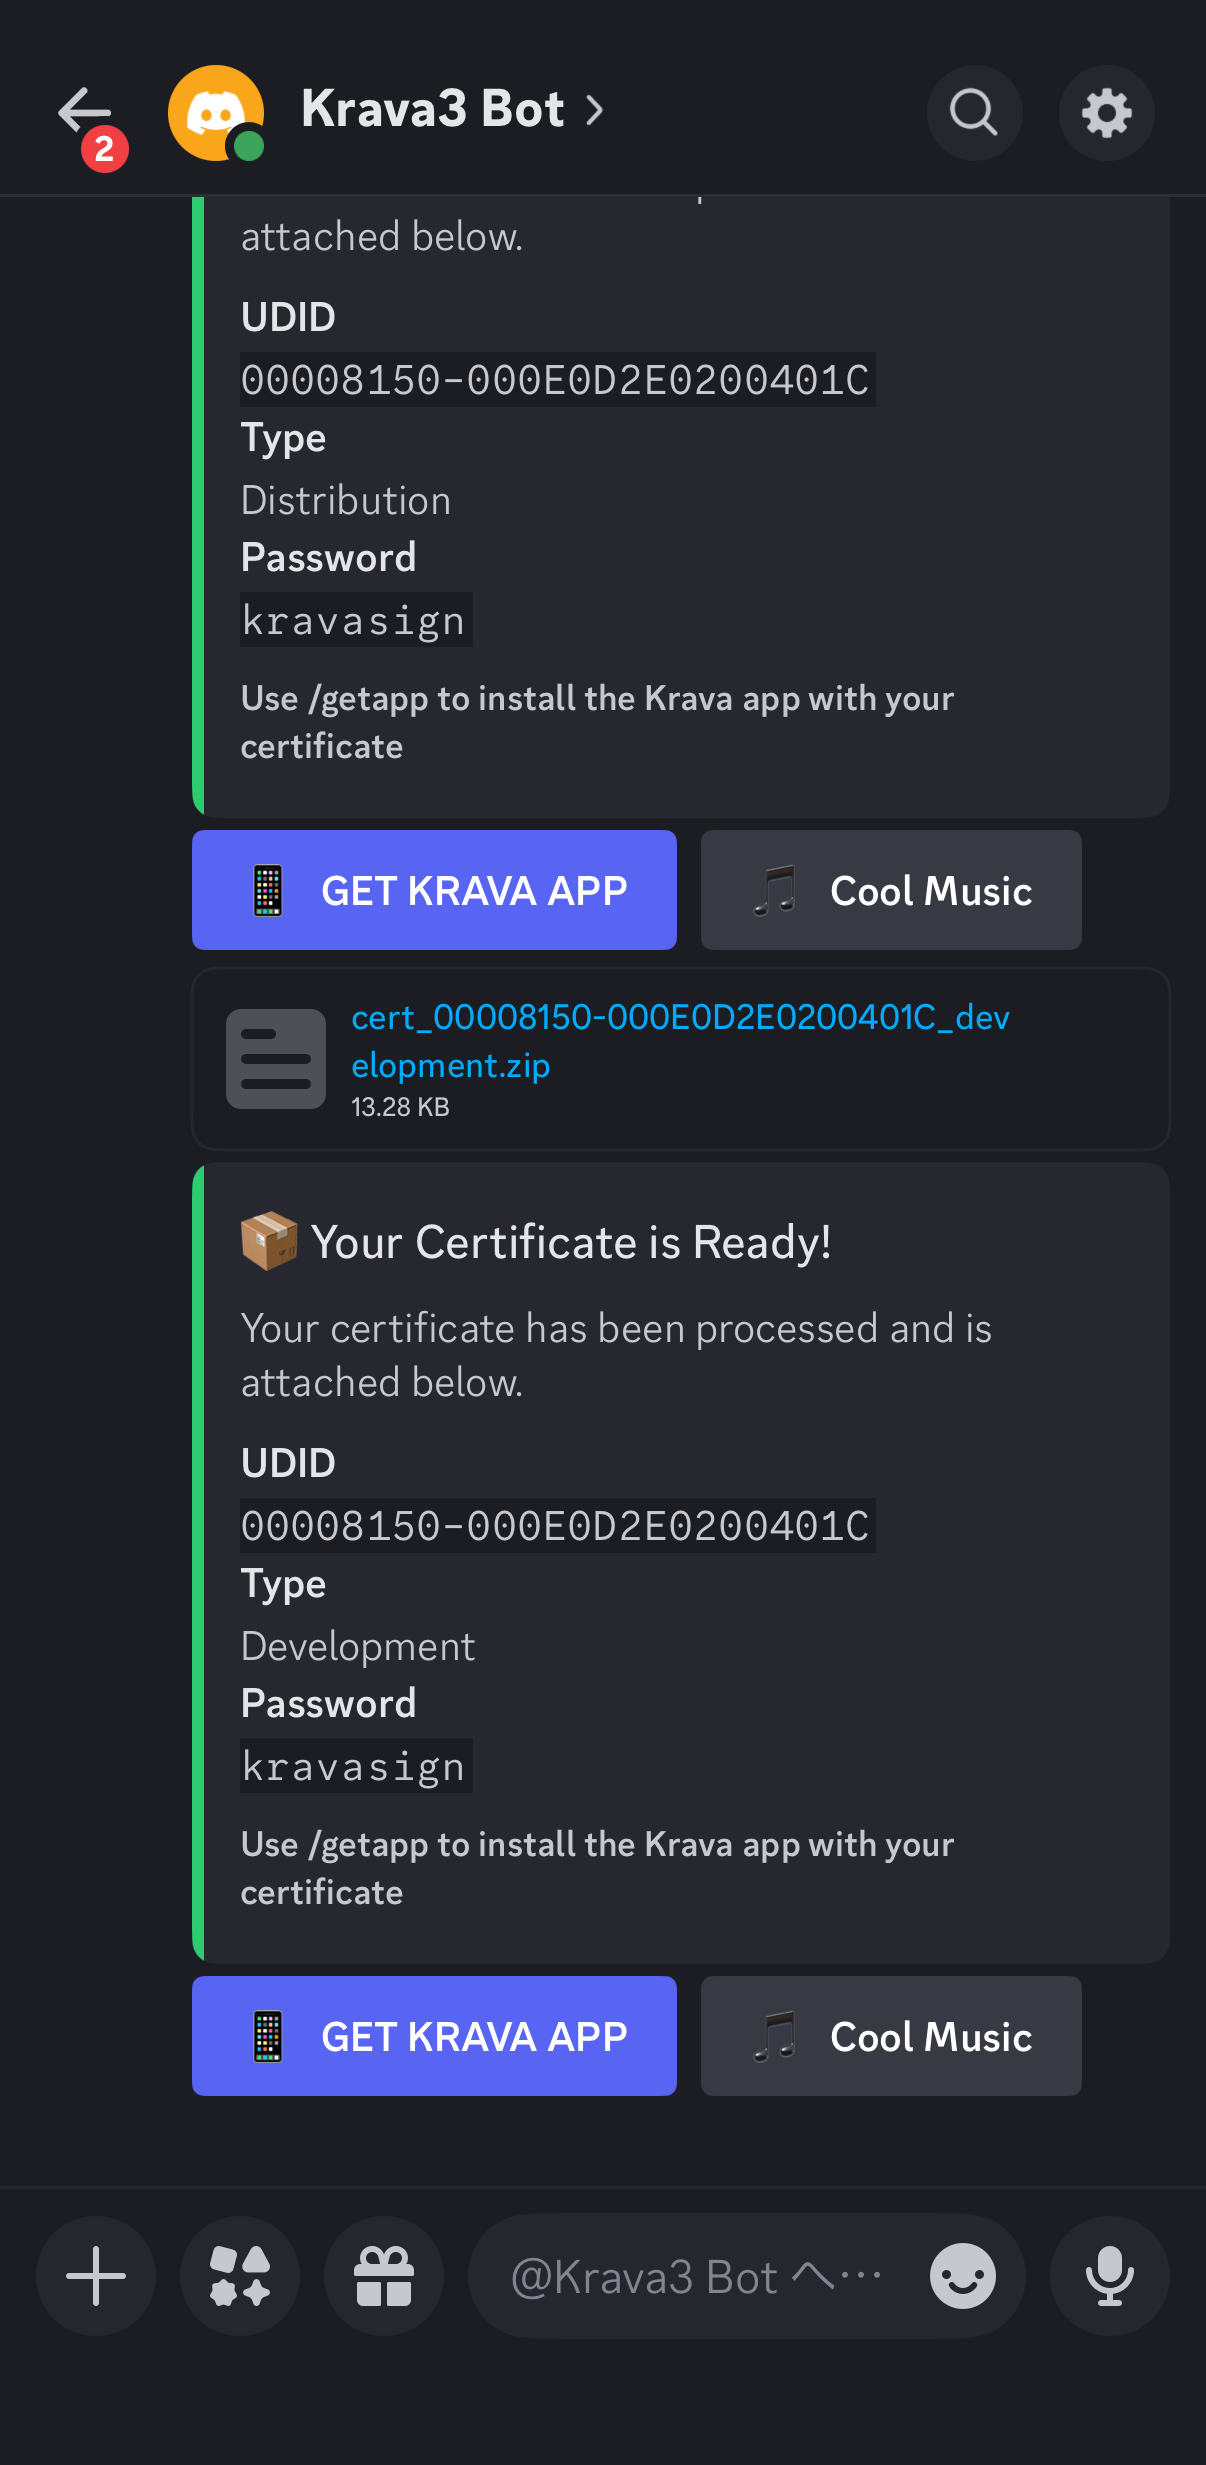The image size is (1206, 2465).
Task: Open the cert development.zip file link
Action: pyautogui.click(x=679, y=1041)
